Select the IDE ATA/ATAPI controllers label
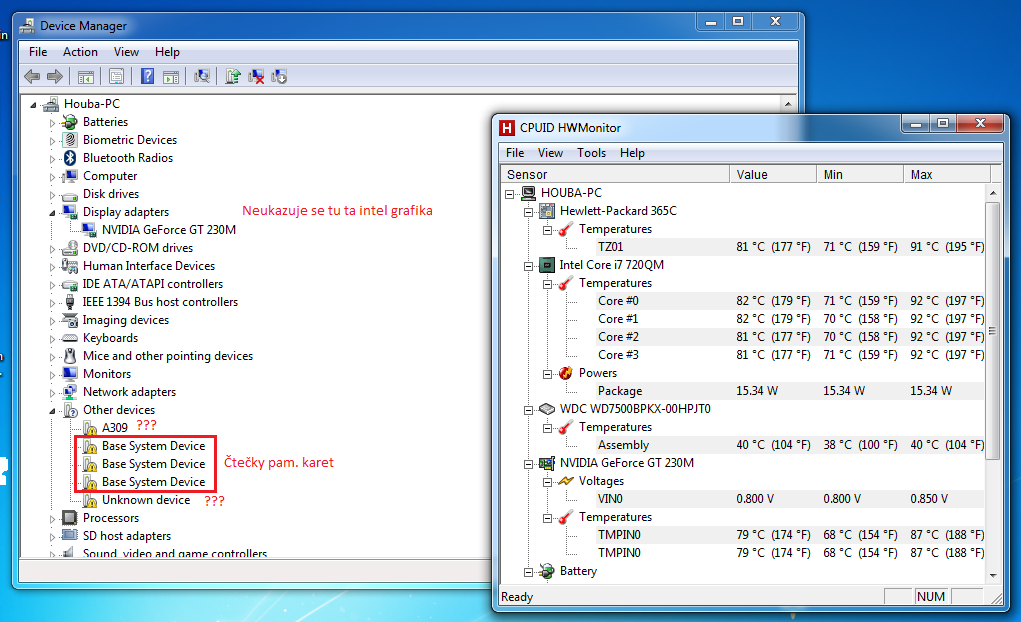This screenshot has width=1021, height=622. (152, 284)
